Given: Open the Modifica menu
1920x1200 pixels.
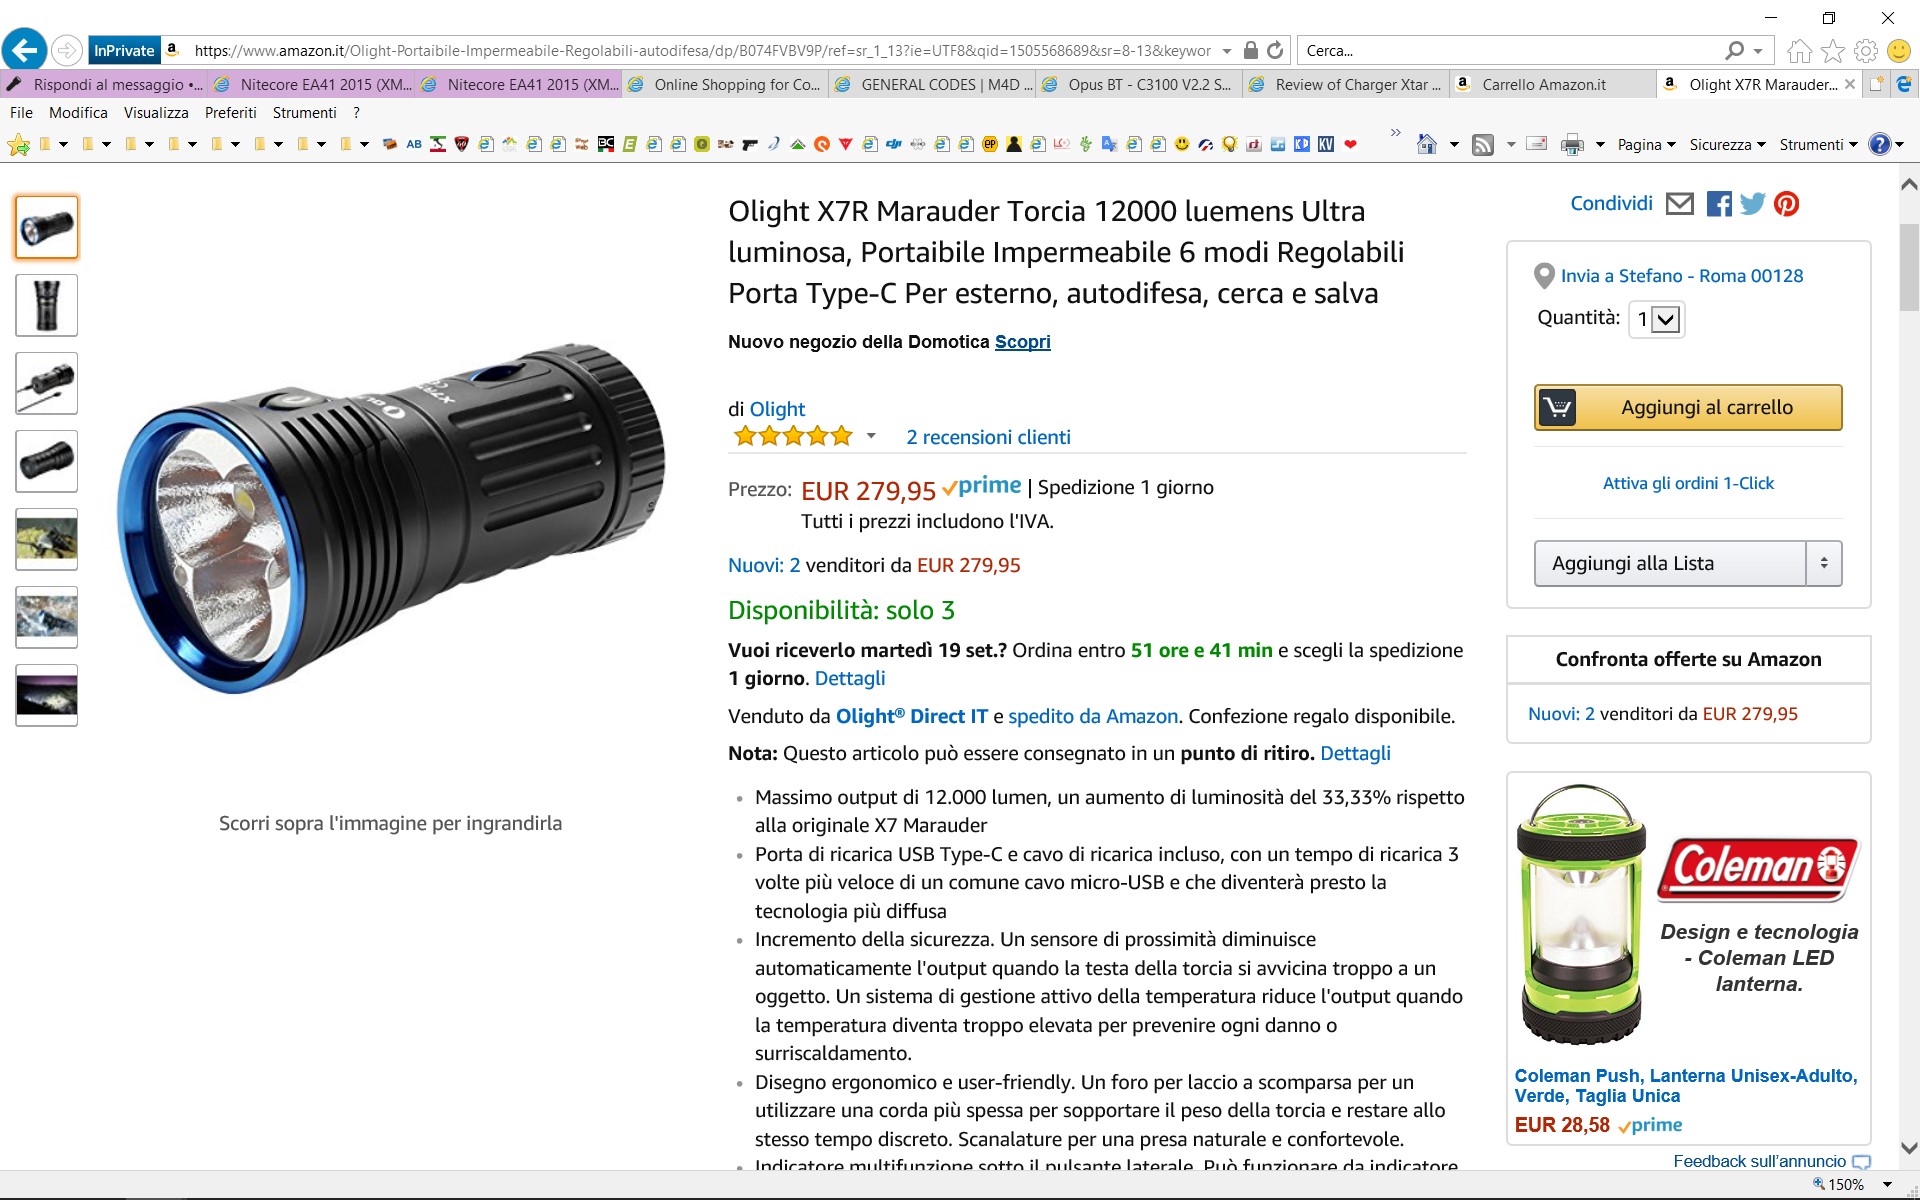Looking at the screenshot, I should pyautogui.click(x=78, y=113).
